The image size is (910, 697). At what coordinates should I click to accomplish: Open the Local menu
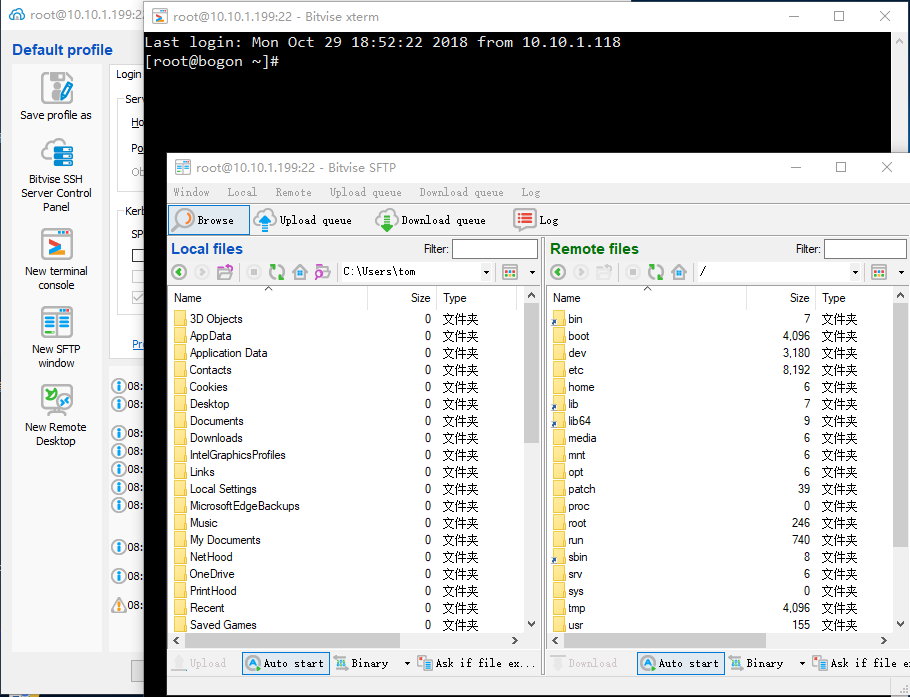tap(241, 192)
